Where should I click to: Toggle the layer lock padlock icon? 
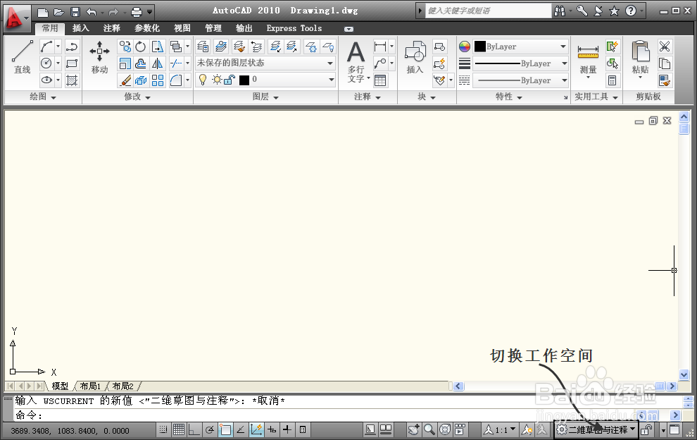coord(229,79)
